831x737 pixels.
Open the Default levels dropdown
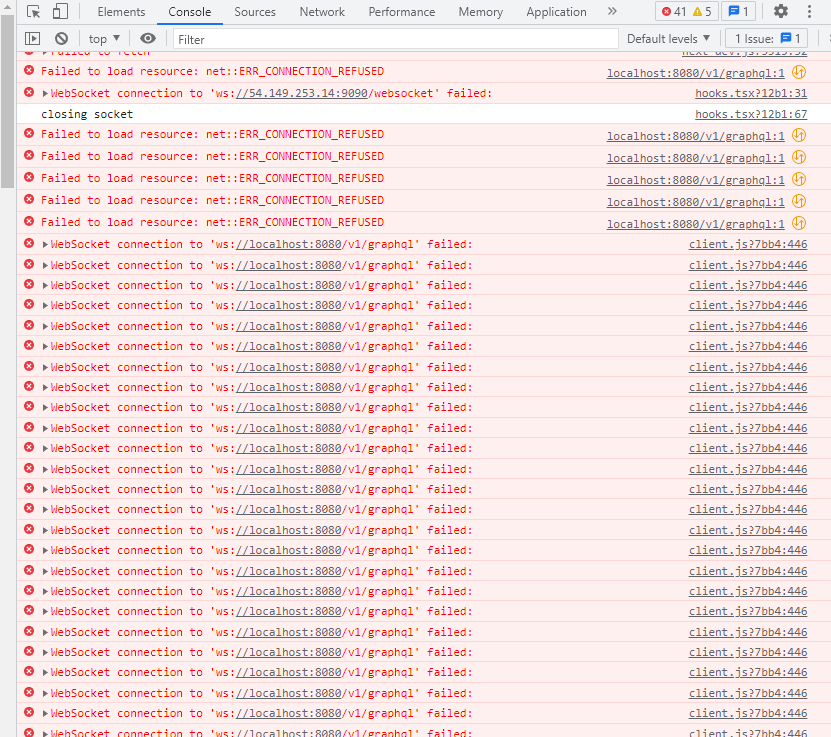click(666, 38)
